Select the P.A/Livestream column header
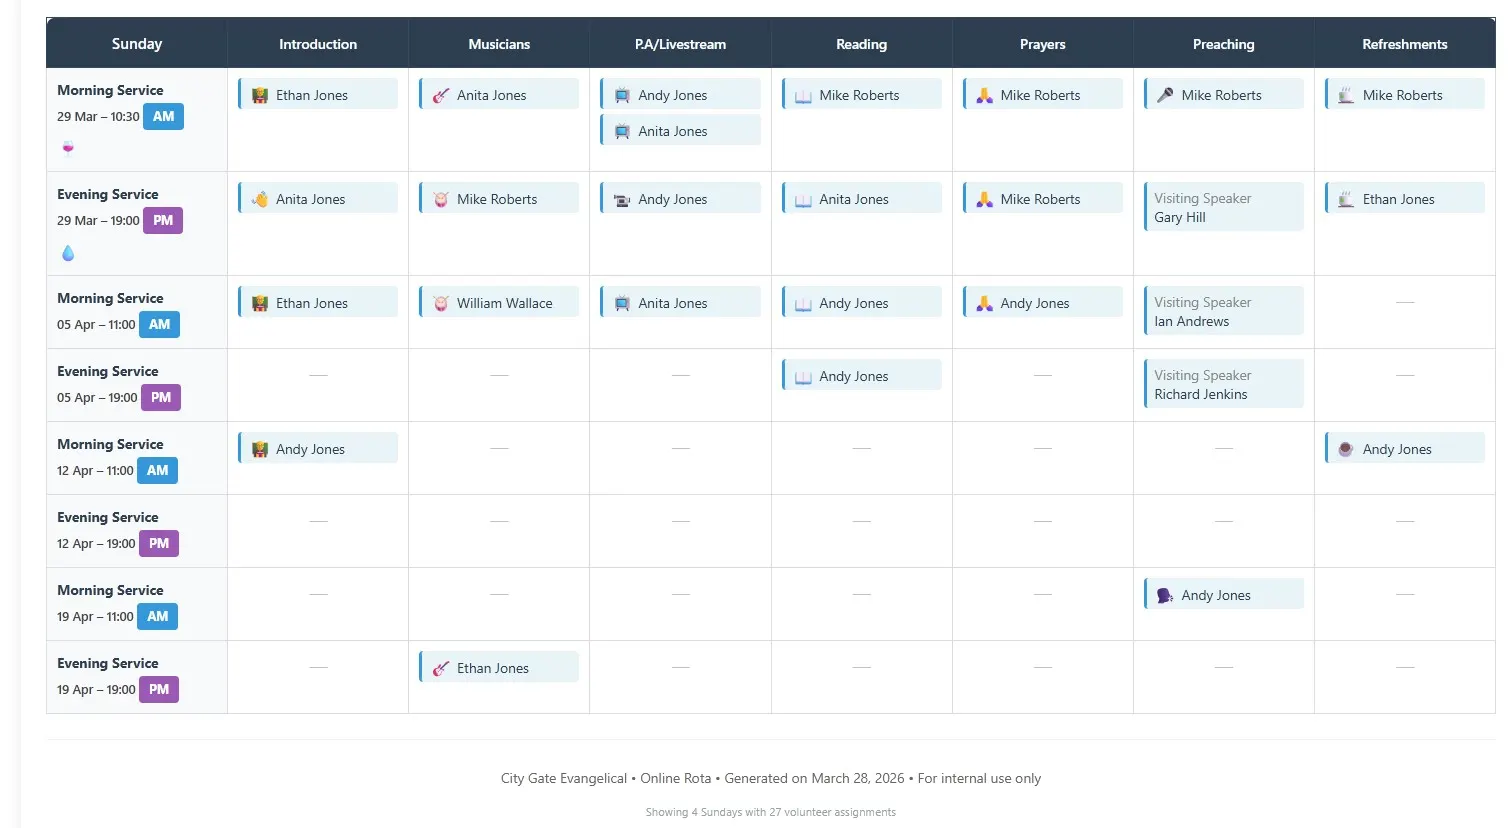This screenshot has height=828, width=1510. (x=680, y=44)
